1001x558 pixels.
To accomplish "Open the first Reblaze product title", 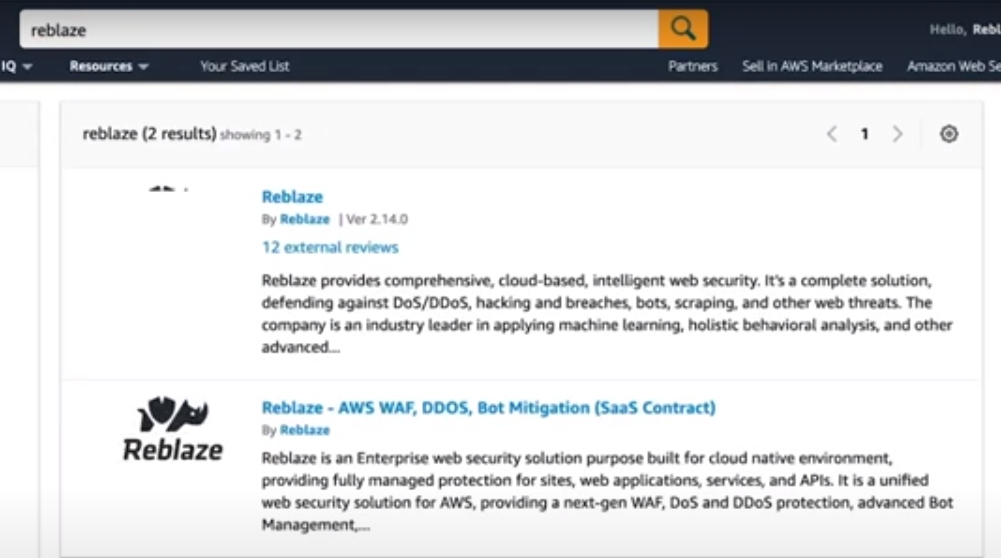I will [292, 197].
